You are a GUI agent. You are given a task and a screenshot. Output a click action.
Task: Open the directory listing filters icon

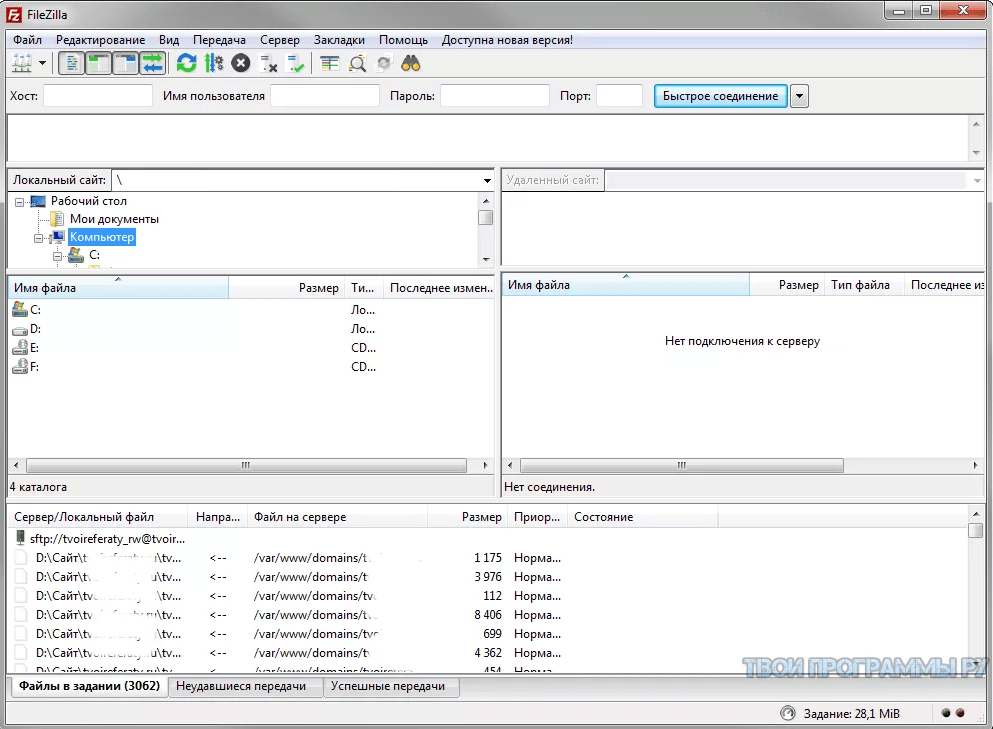click(x=329, y=63)
